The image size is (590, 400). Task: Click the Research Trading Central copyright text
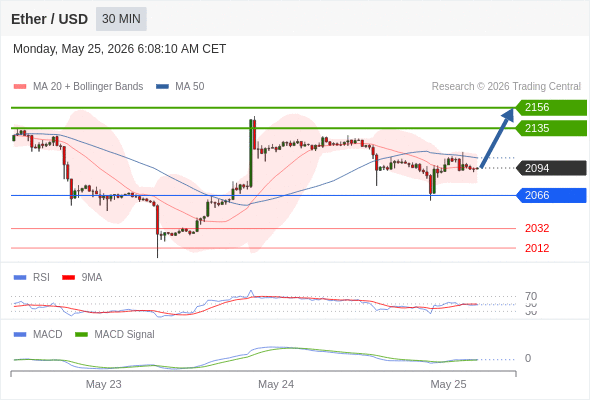click(x=506, y=87)
